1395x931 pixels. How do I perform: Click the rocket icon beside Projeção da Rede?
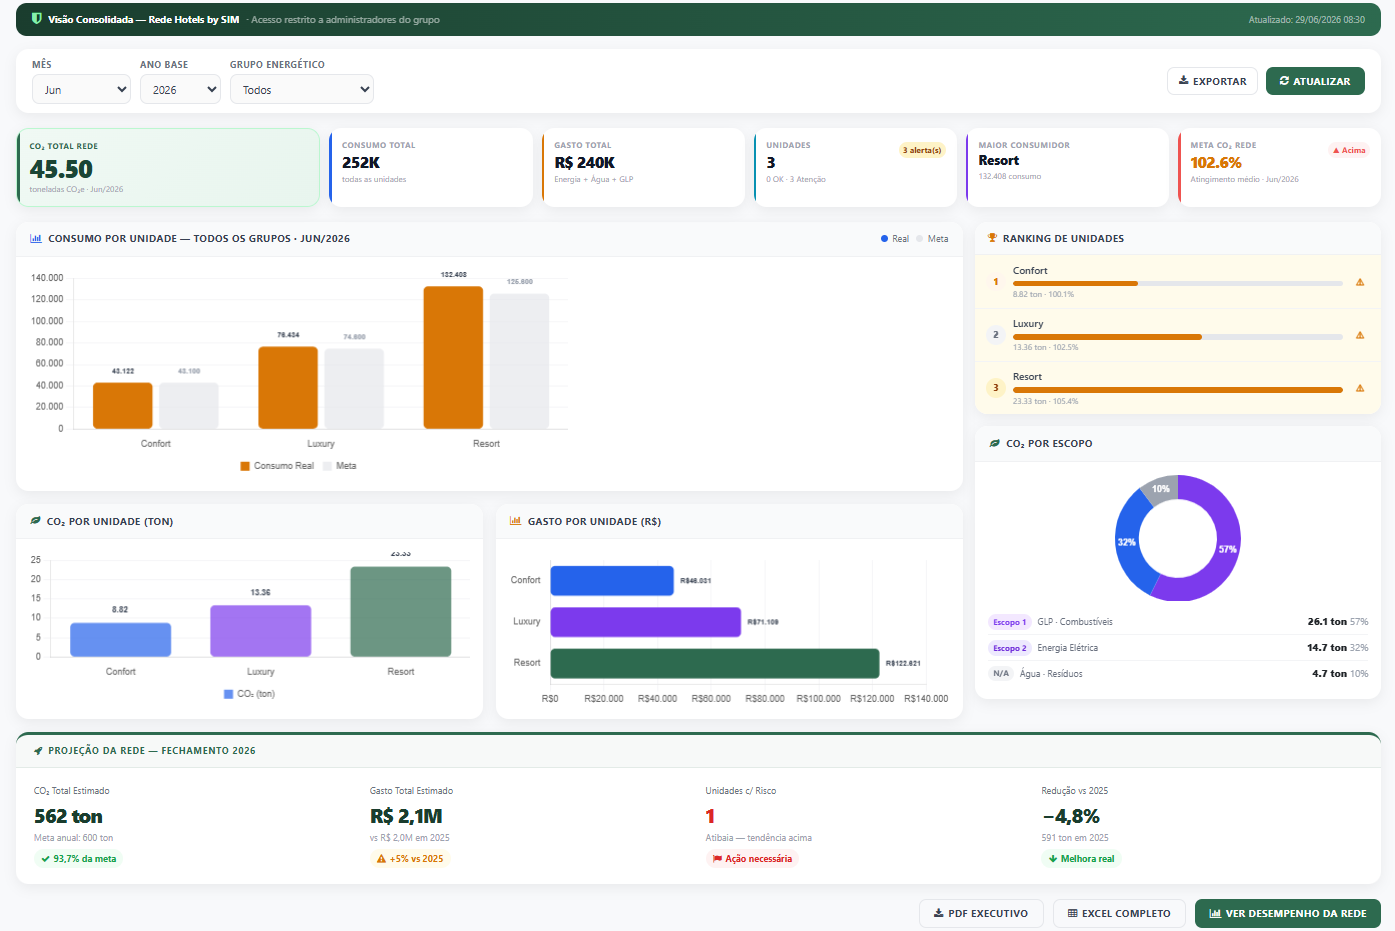(38, 750)
